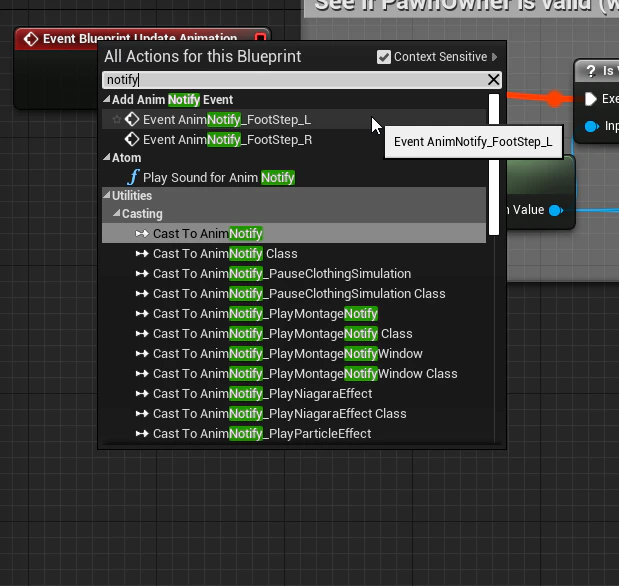Toggle the Context Sensitive checkbox
Image resolution: width=619 pixels, height=586 pixels.
coord(384,57)
